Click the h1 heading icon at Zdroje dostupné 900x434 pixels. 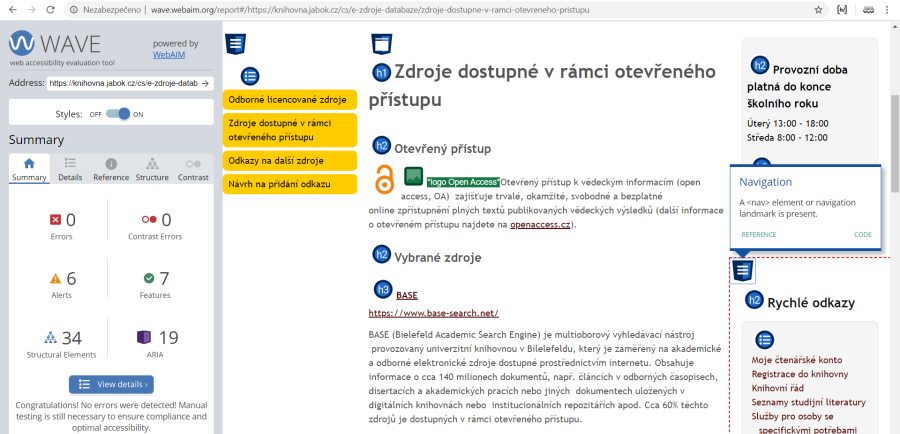[x=381, y=72]
